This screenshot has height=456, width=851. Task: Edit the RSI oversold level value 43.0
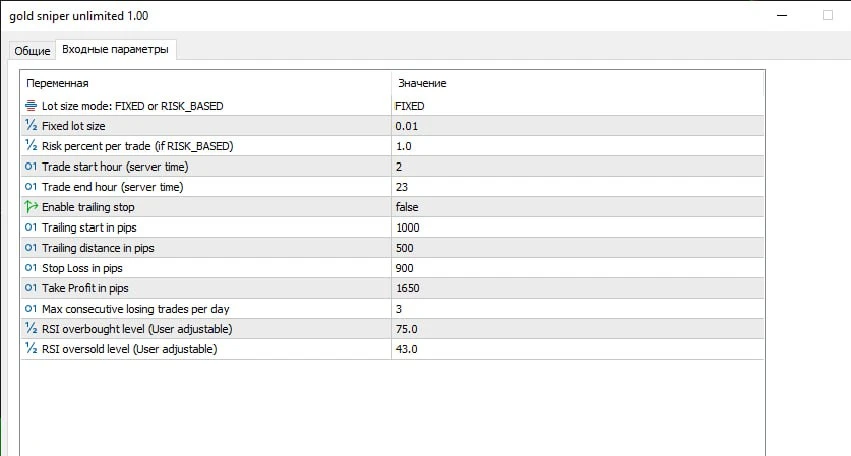(407, 349)
